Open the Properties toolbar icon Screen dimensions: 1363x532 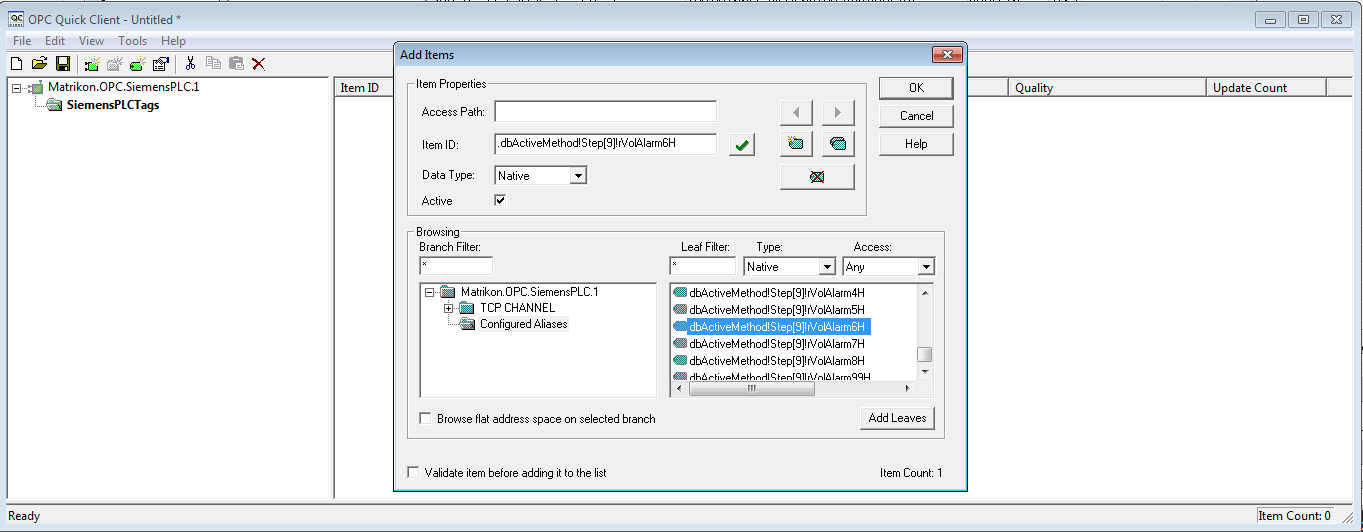pos(160,64)
